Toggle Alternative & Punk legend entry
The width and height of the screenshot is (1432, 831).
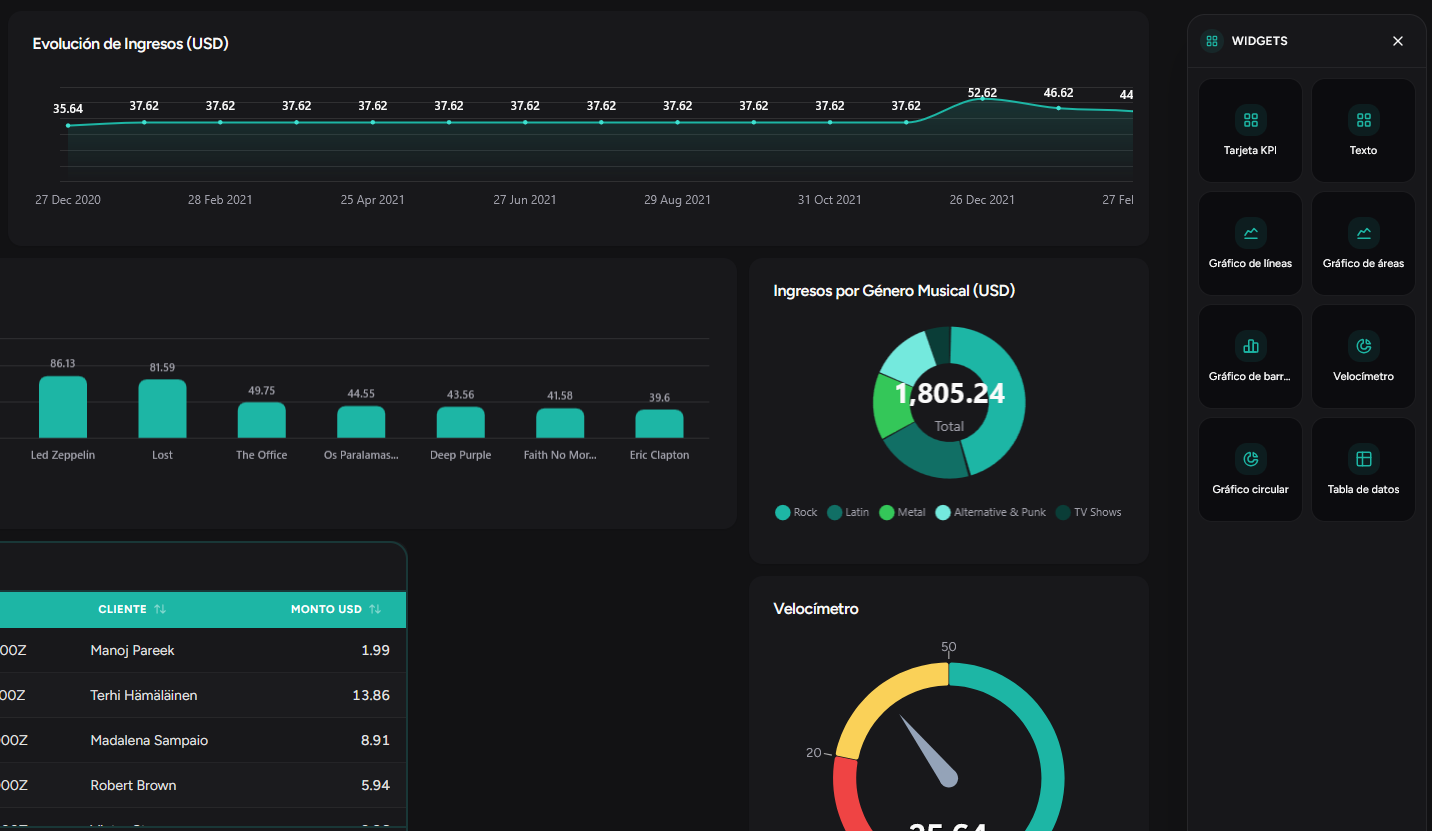(x=990, y=512)
